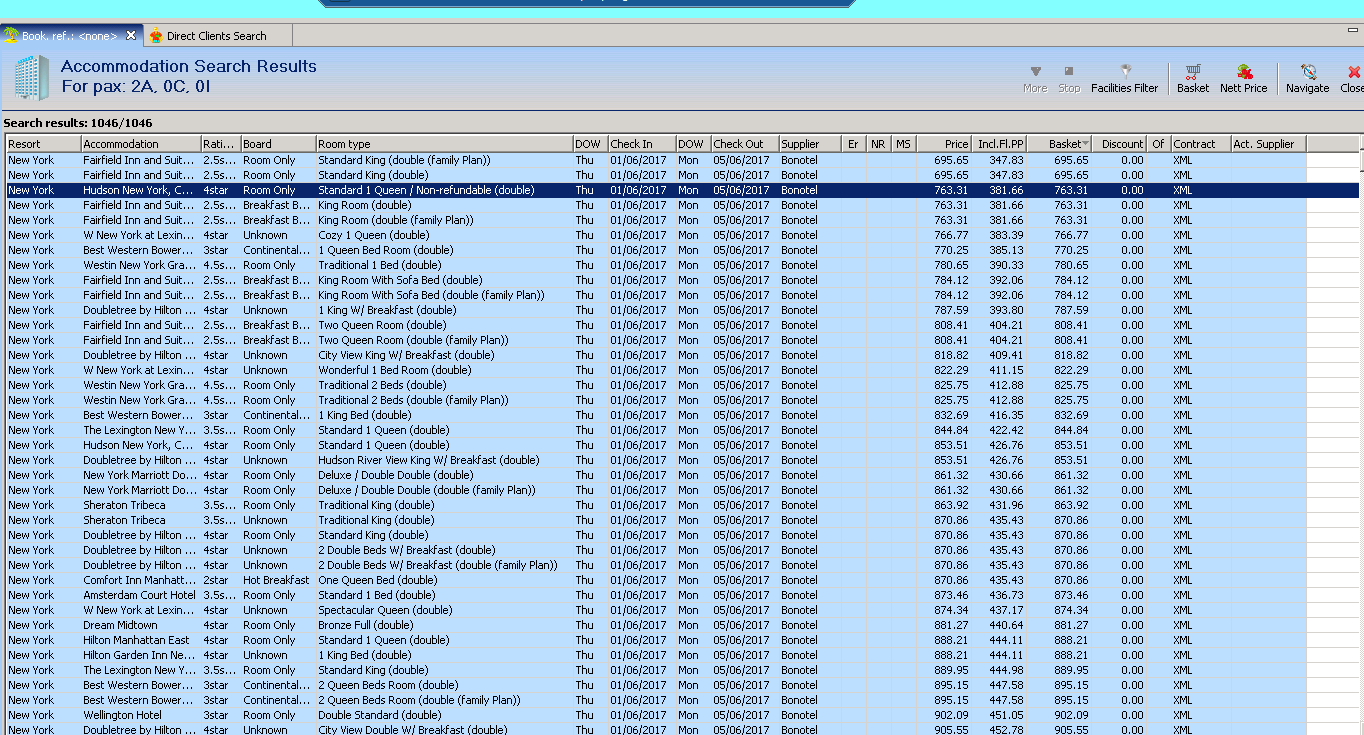Show Nett Price for results
The image size is (1364, 735).
coord(1243,79)
